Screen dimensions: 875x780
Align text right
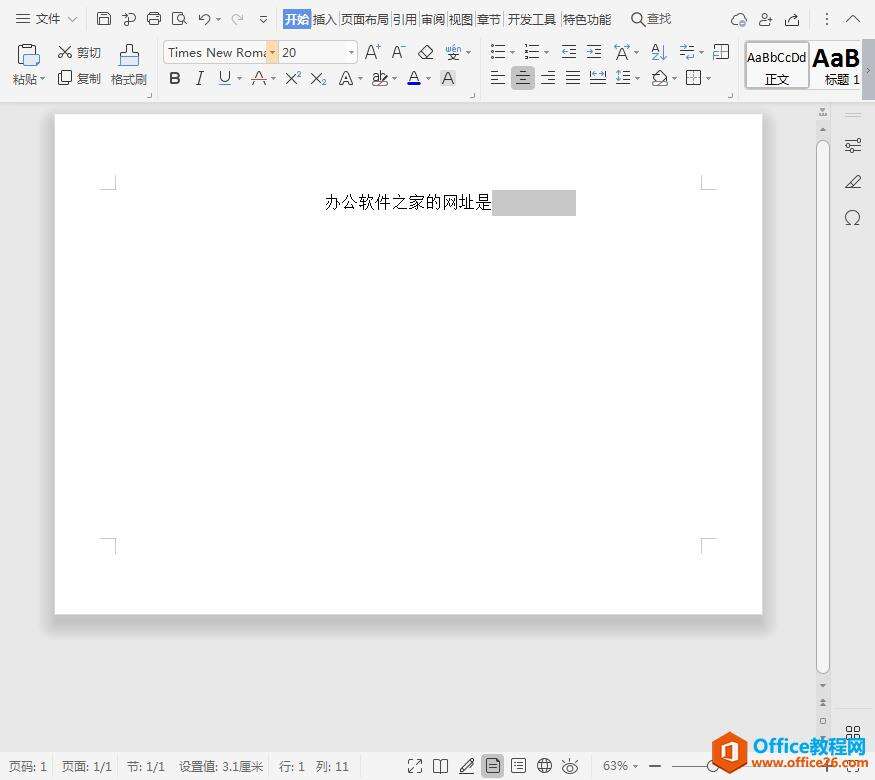548,78
